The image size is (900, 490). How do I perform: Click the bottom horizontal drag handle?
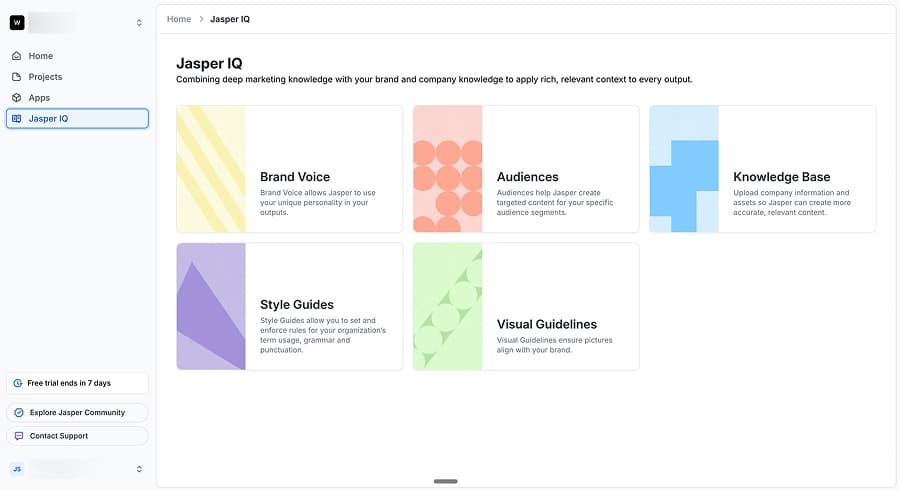coord(446,481)
